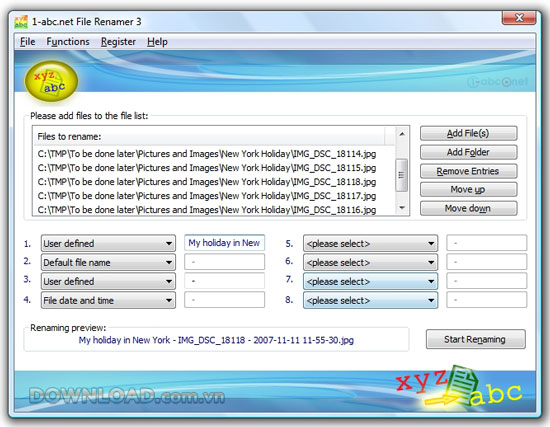Click the file list scrollbar thumb

(402, 175)
